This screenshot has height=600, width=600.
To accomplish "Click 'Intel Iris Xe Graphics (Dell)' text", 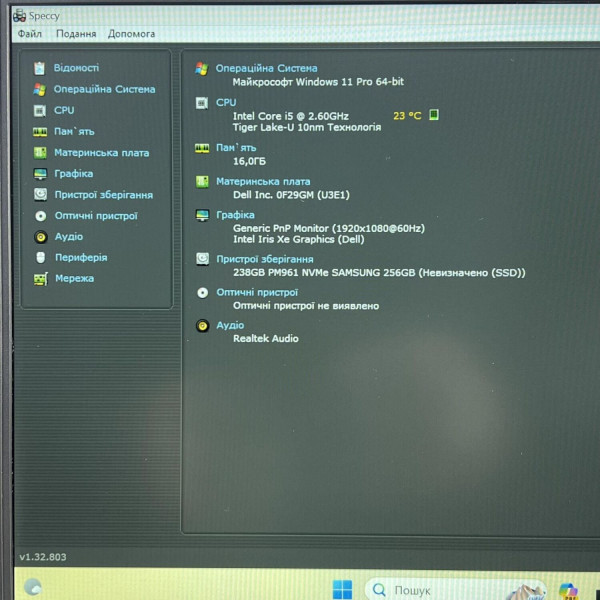I will tap(298, 240).
